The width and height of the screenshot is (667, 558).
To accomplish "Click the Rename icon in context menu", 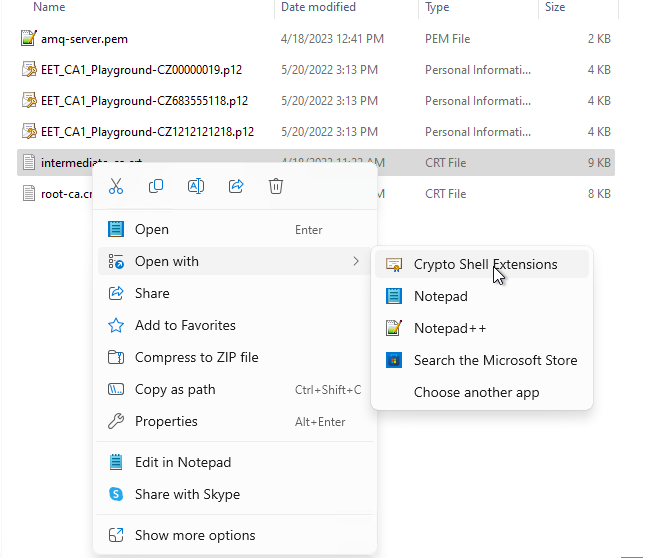I will (196, 186).
